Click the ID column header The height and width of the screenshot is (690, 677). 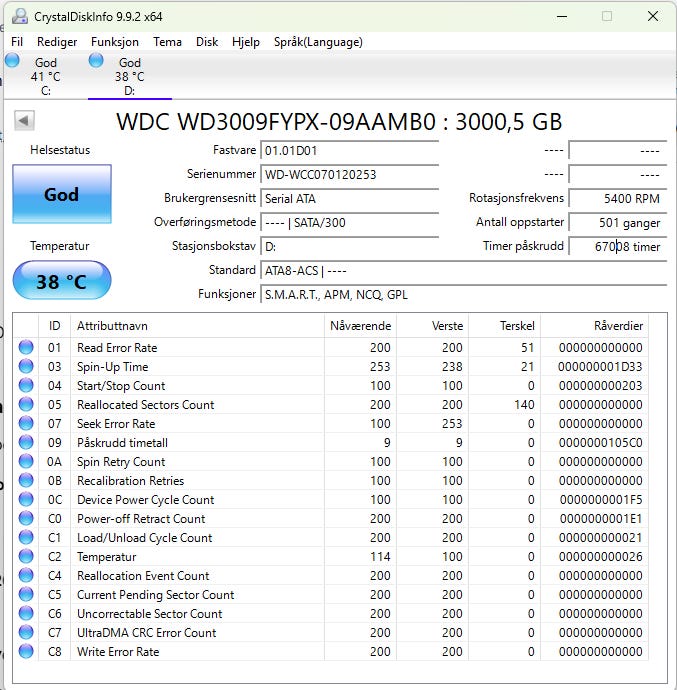click(55, 326)
